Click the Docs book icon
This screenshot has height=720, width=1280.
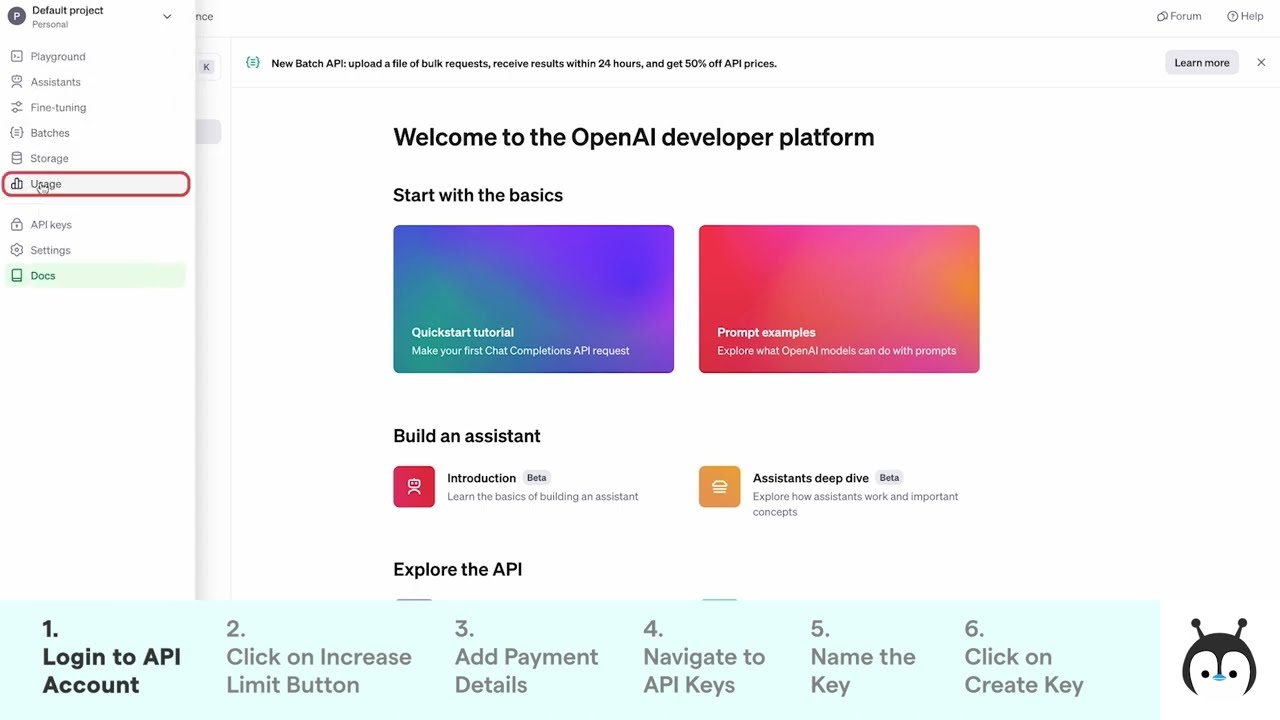[x=16, y=276]
